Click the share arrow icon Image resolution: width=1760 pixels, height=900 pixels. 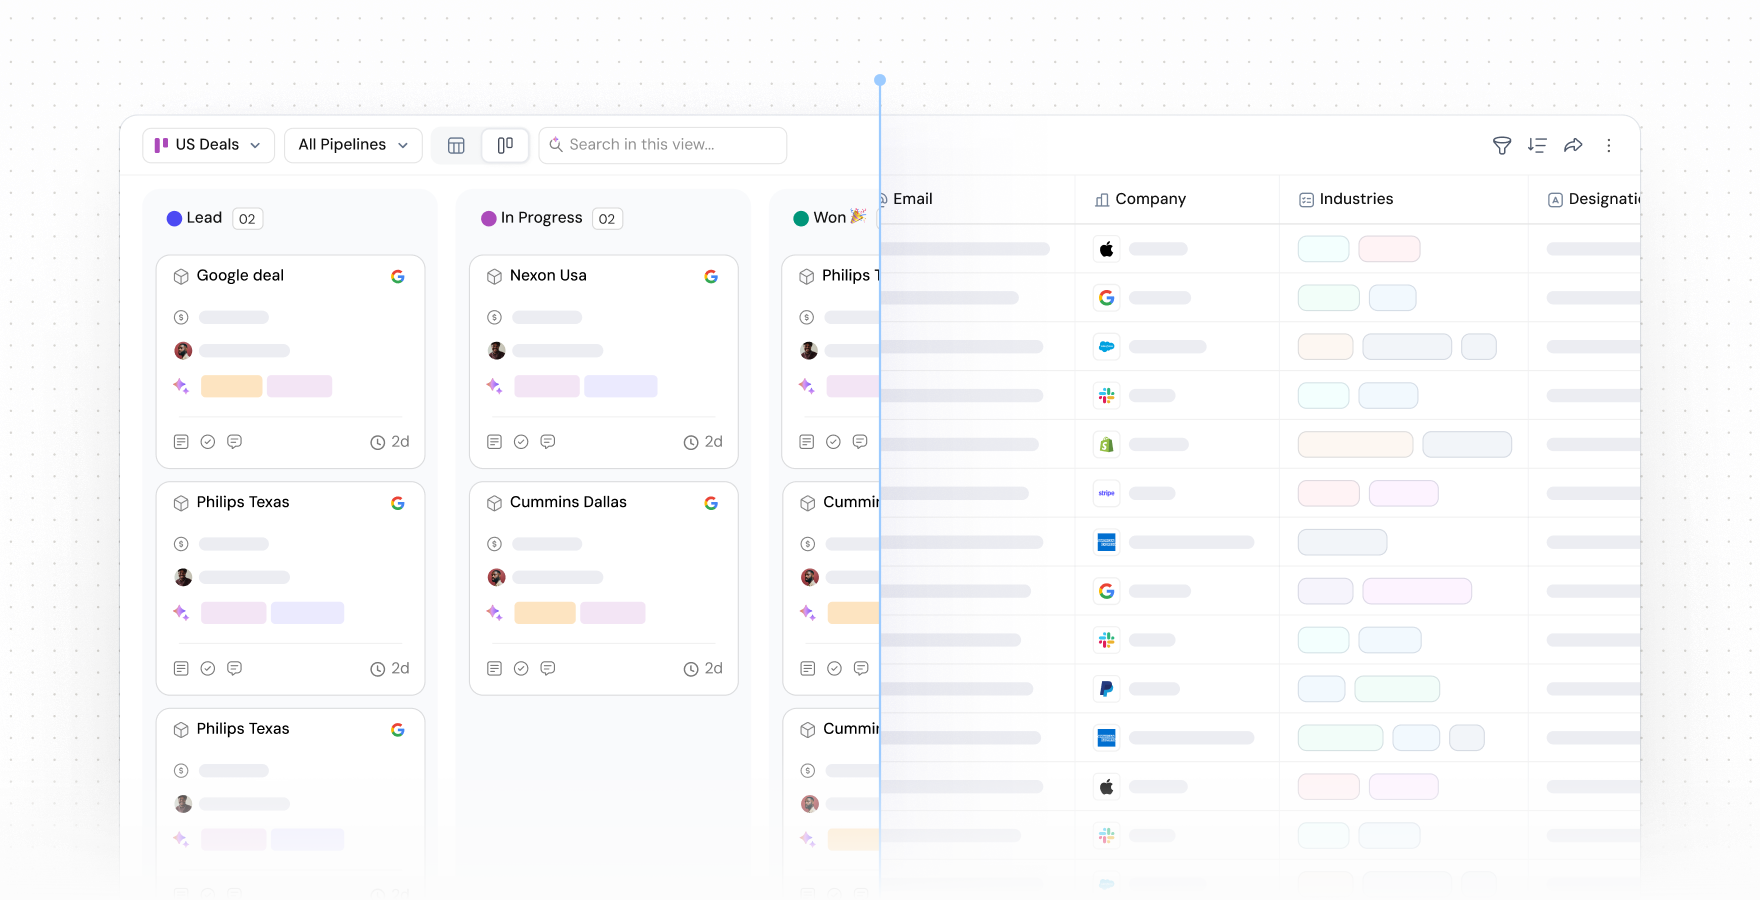1573,146
